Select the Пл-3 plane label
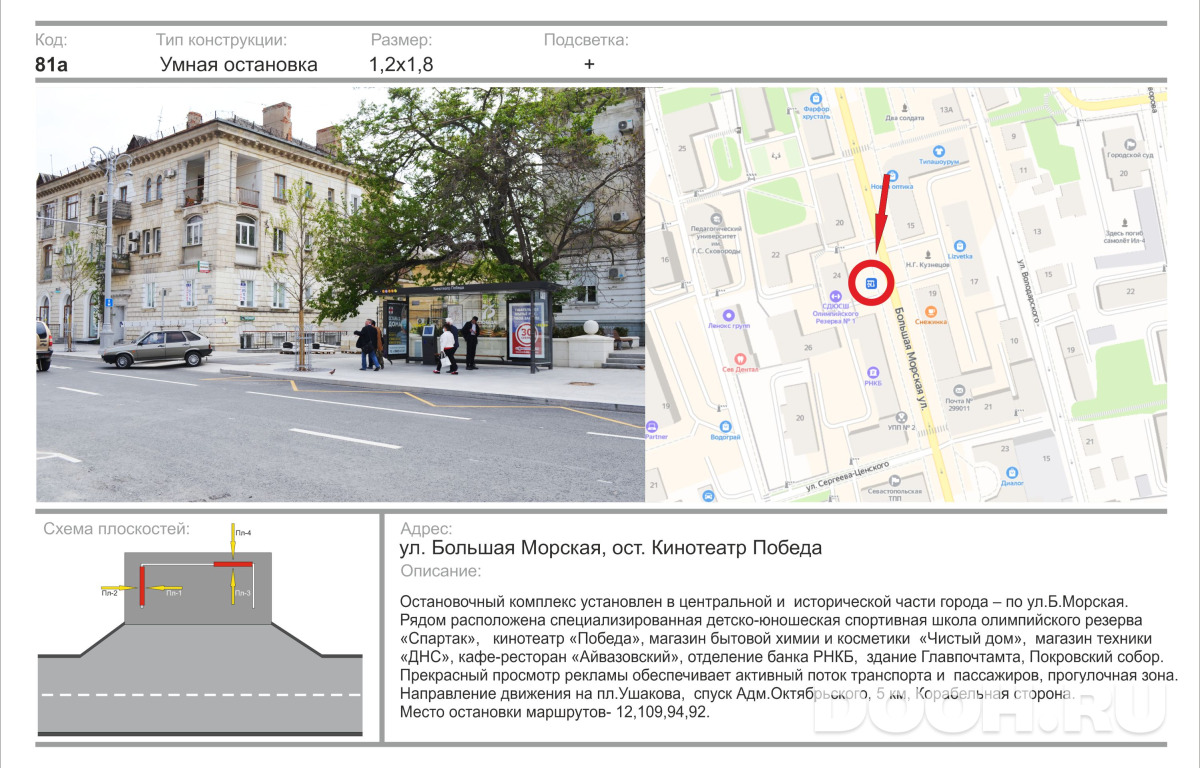The width and height of the screenshot is (1200, 768). tap(243, 594)
